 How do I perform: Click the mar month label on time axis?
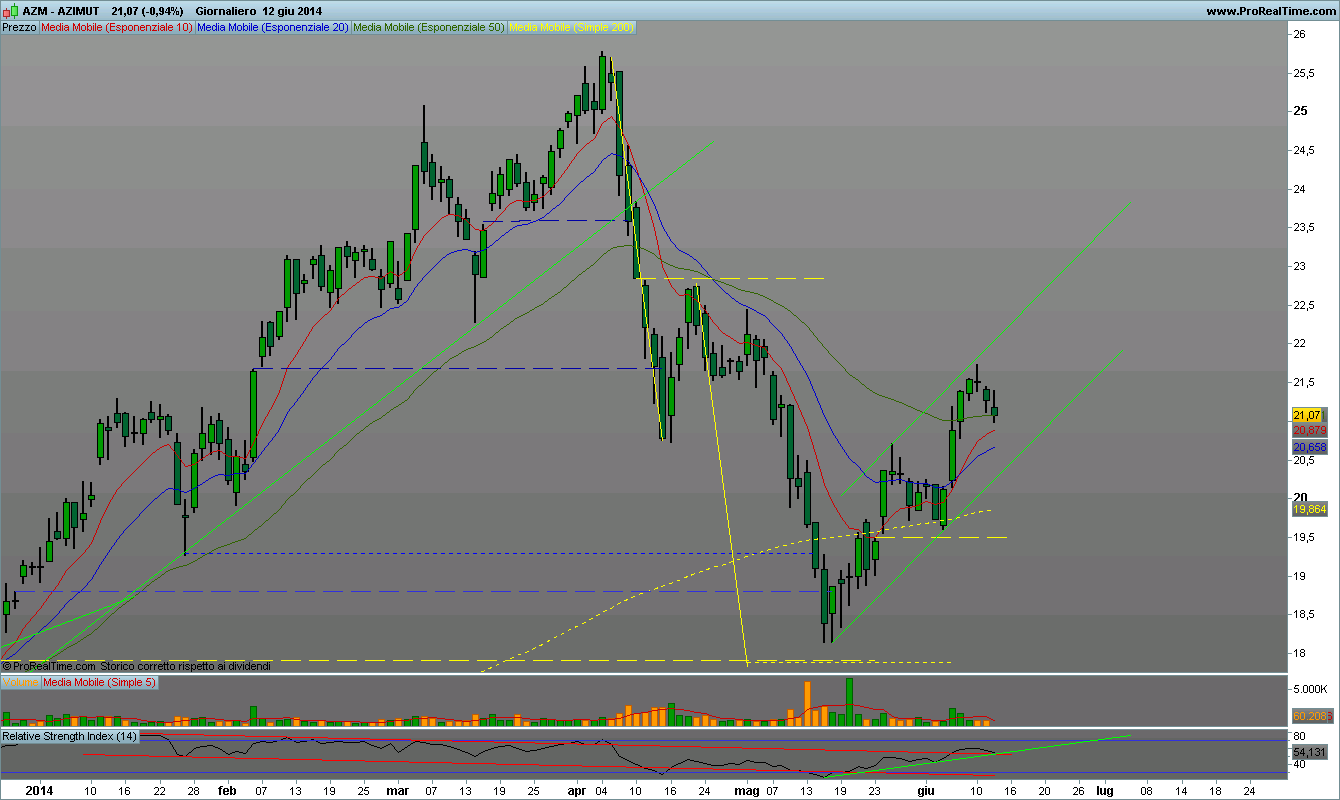pyautogui.click(x=398, y=790)
